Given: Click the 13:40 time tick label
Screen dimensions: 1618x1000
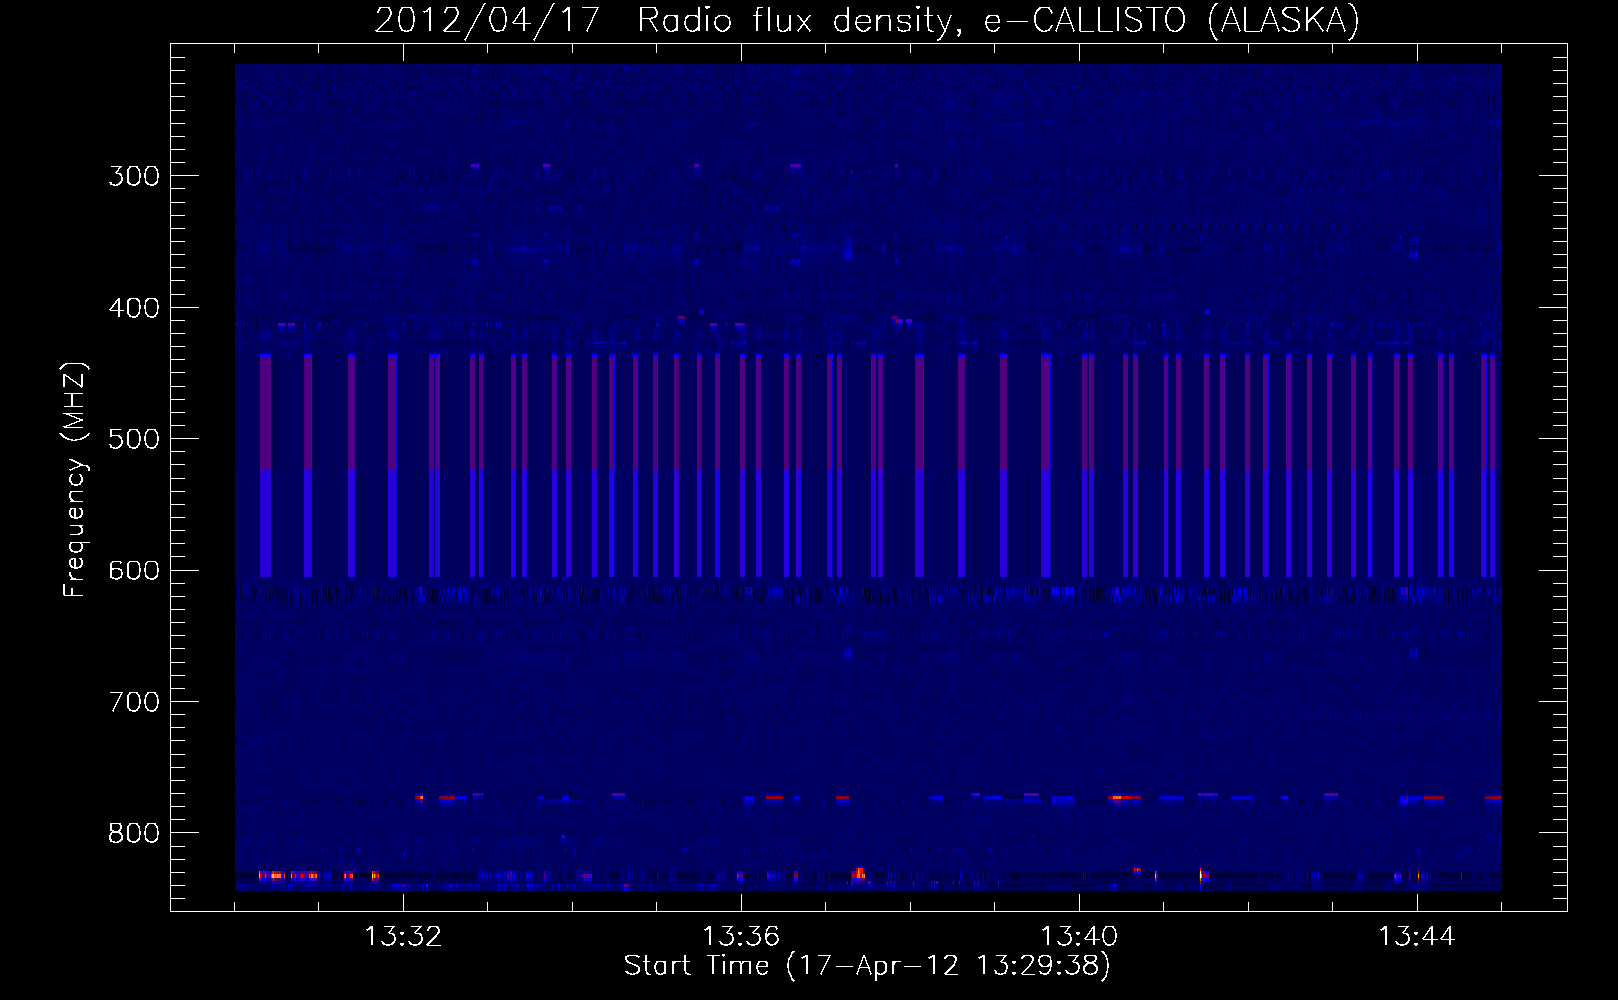Looking at the screenshot, I should tap(1079, 936).
